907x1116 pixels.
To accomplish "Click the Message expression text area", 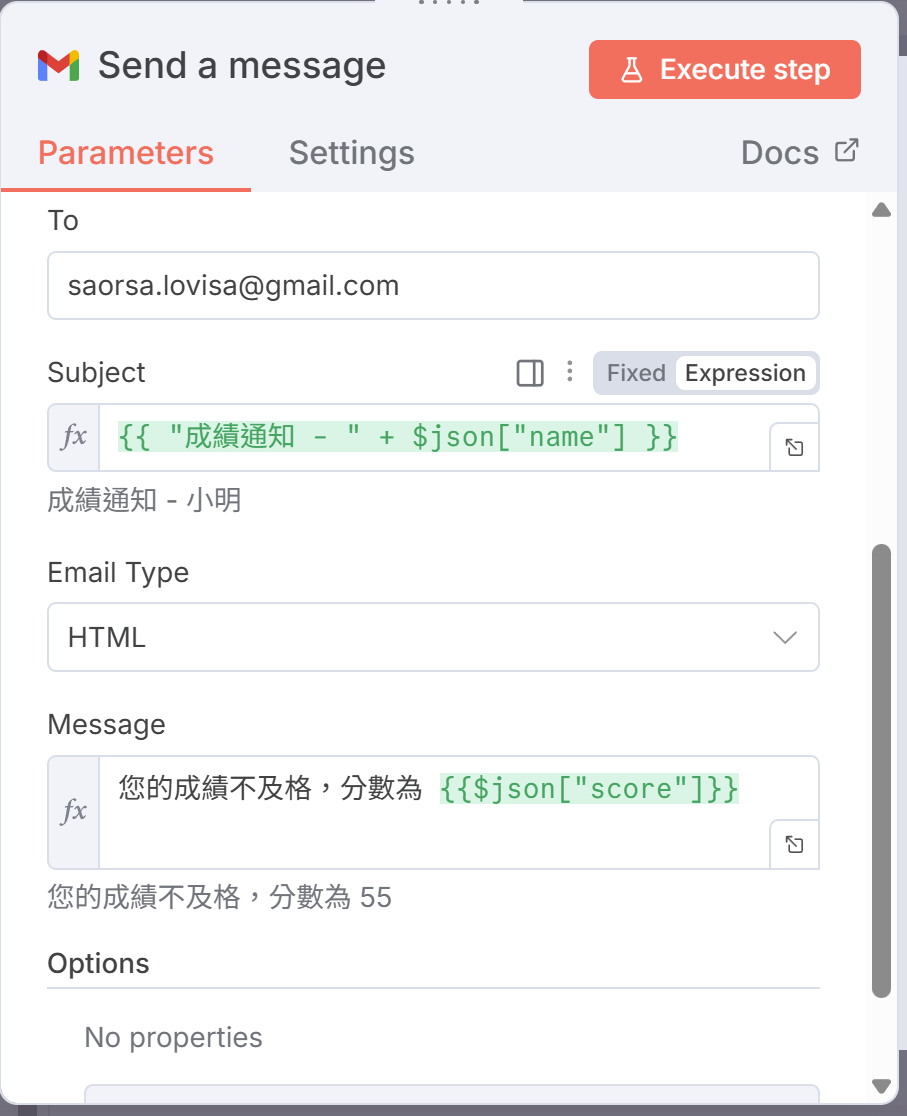I will [x=430, y=810].
